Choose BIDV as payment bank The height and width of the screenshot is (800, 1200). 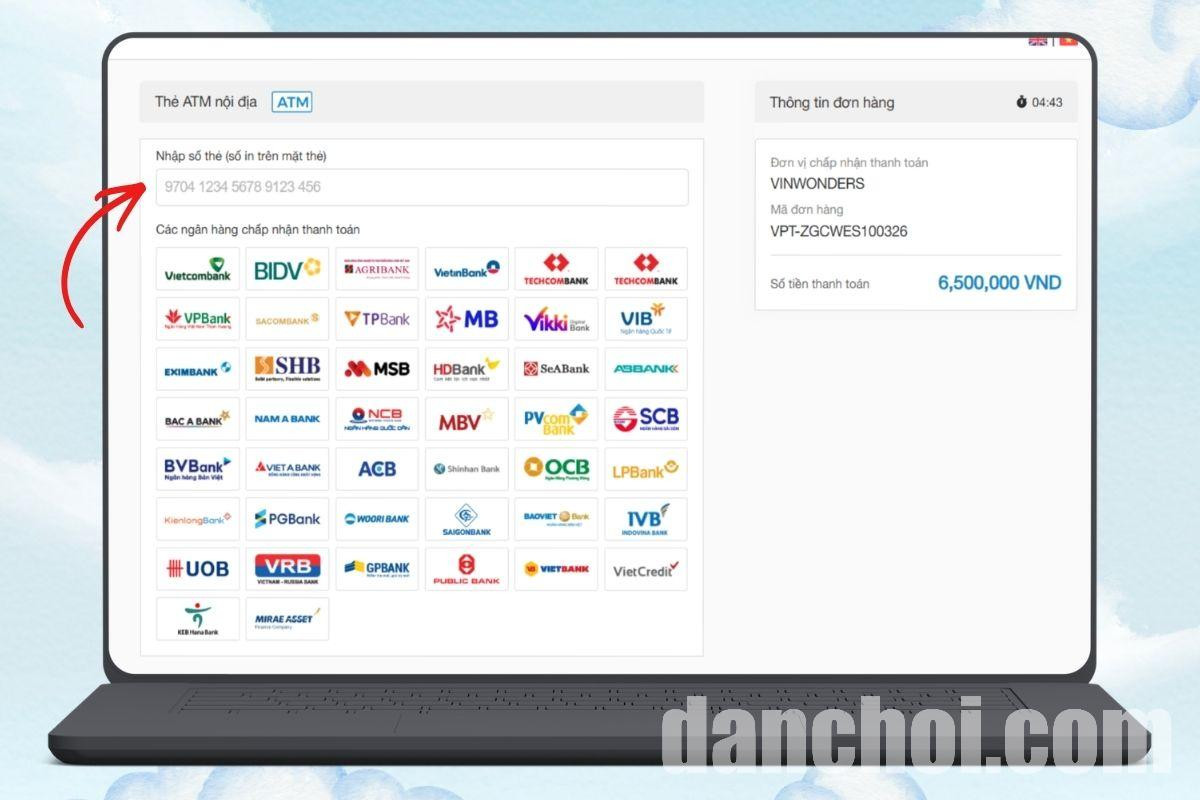click(x=287, y=269)
